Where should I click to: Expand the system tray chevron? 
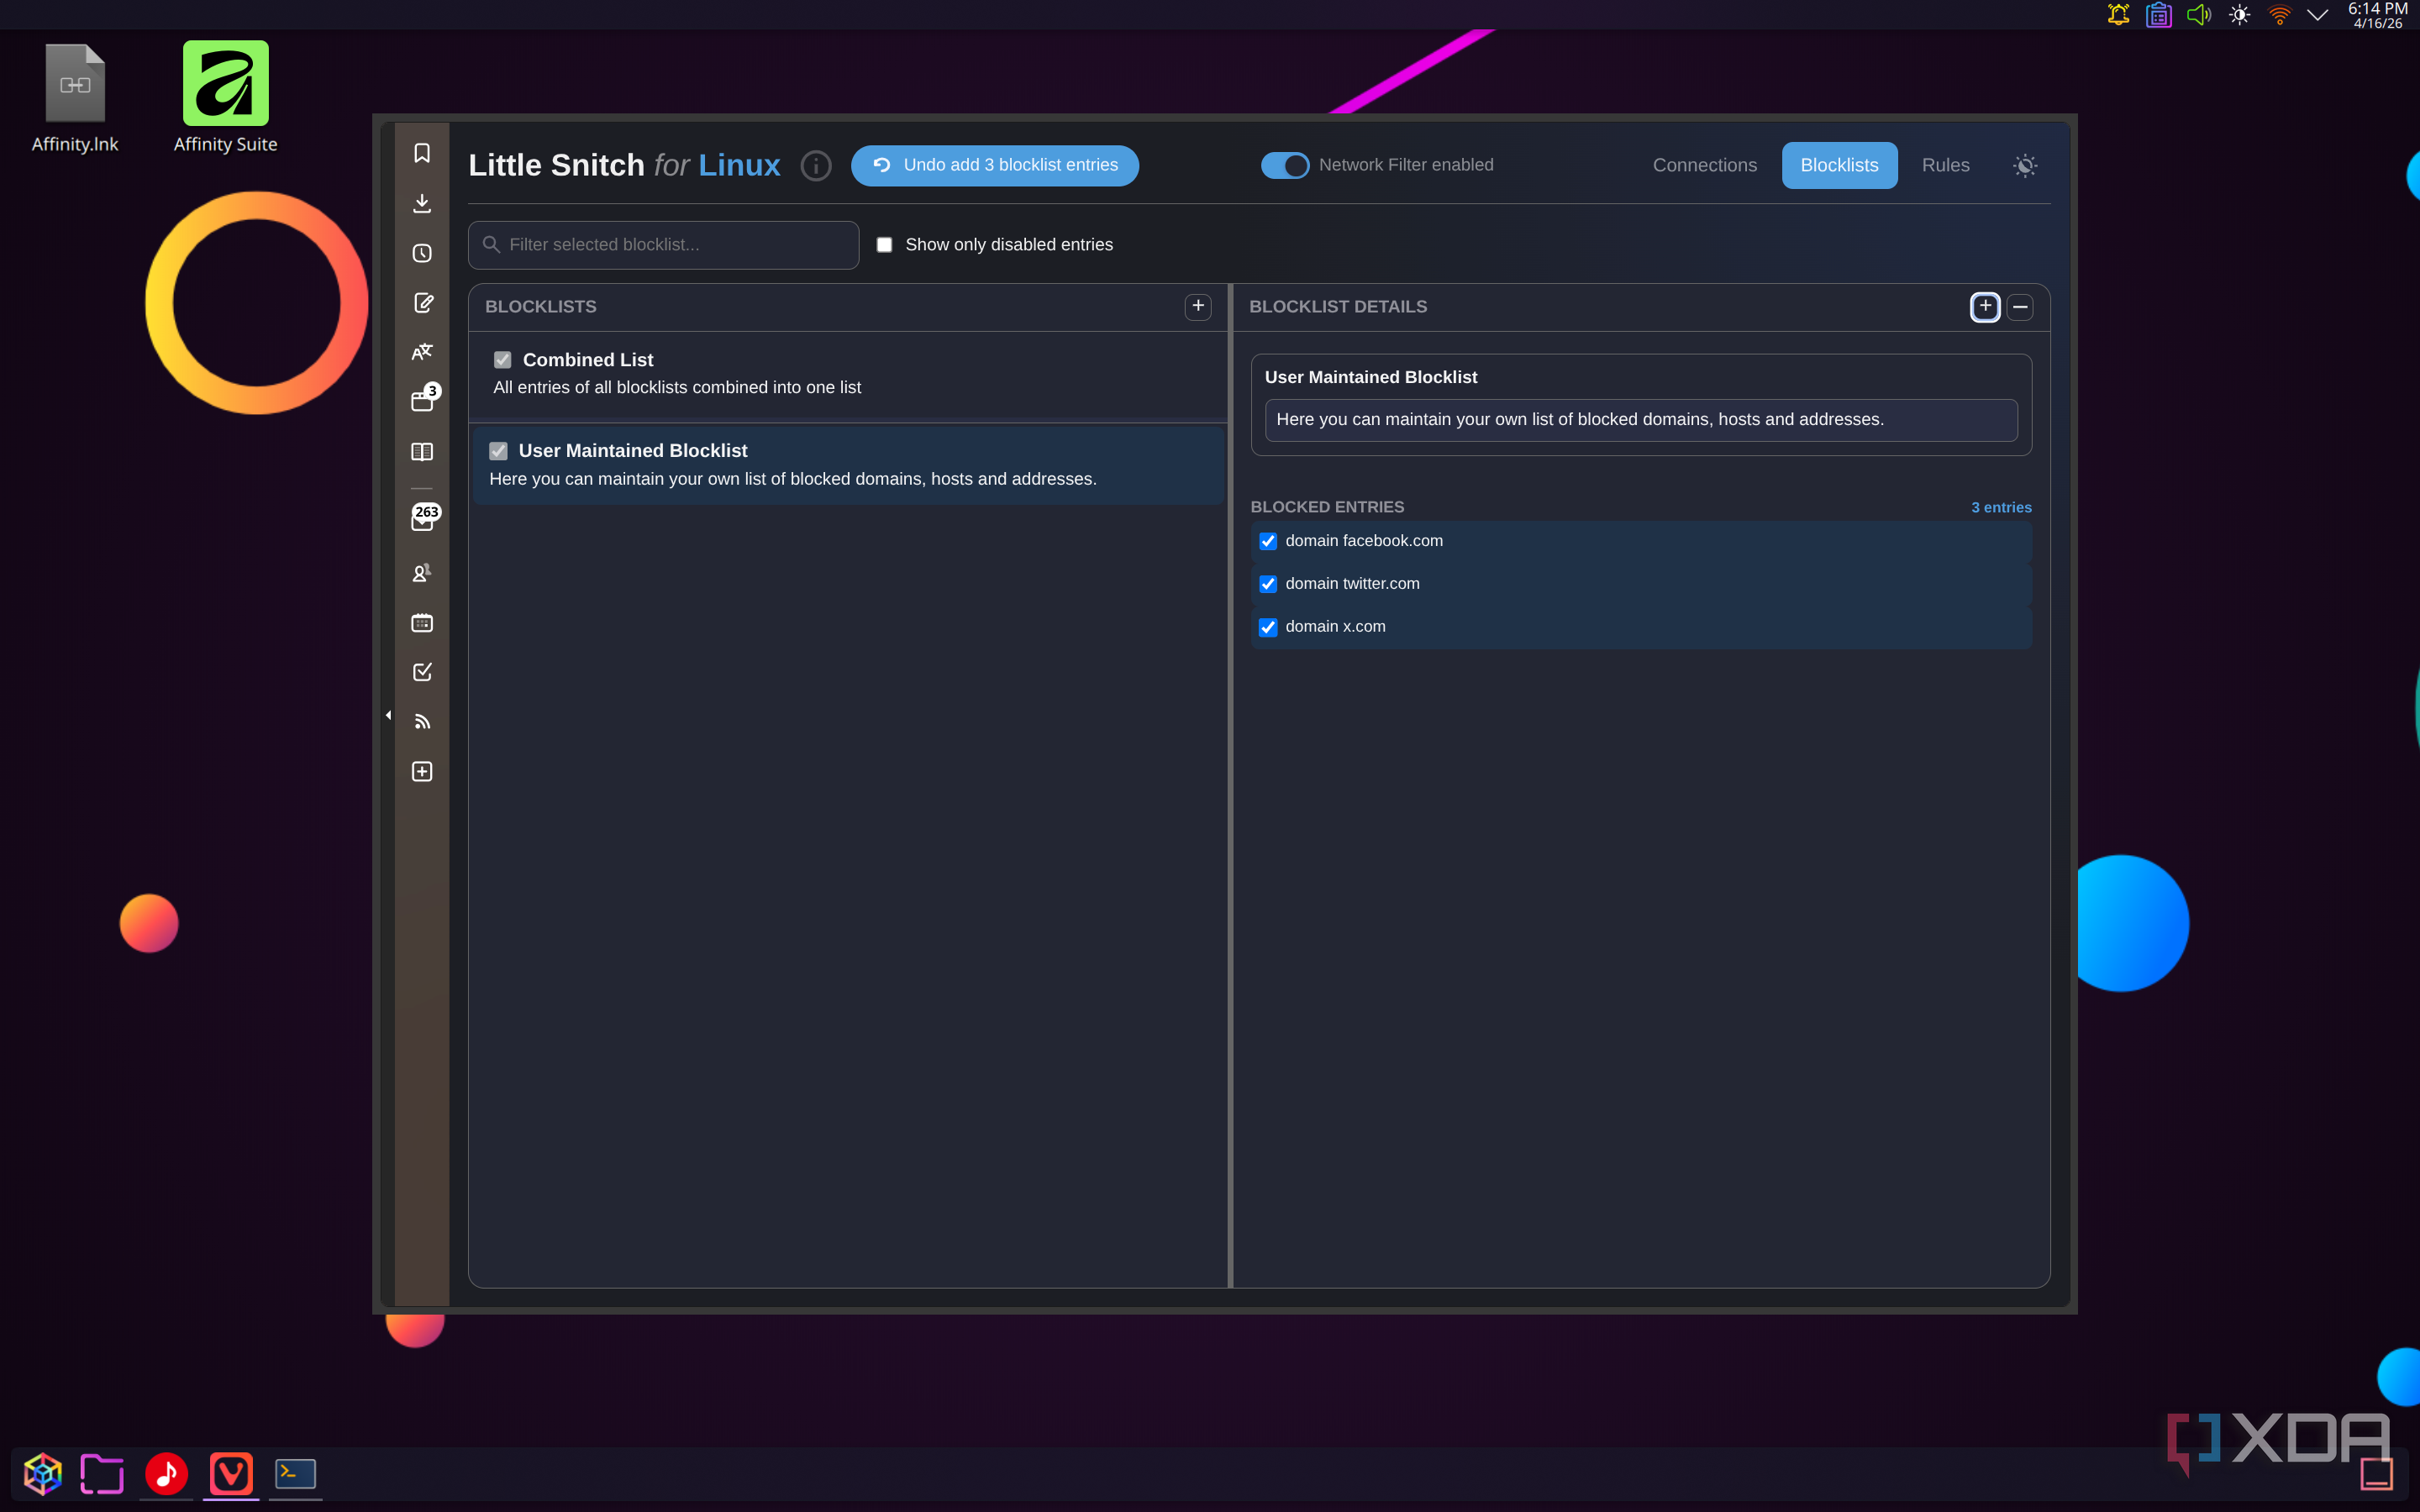(2317, 15)
